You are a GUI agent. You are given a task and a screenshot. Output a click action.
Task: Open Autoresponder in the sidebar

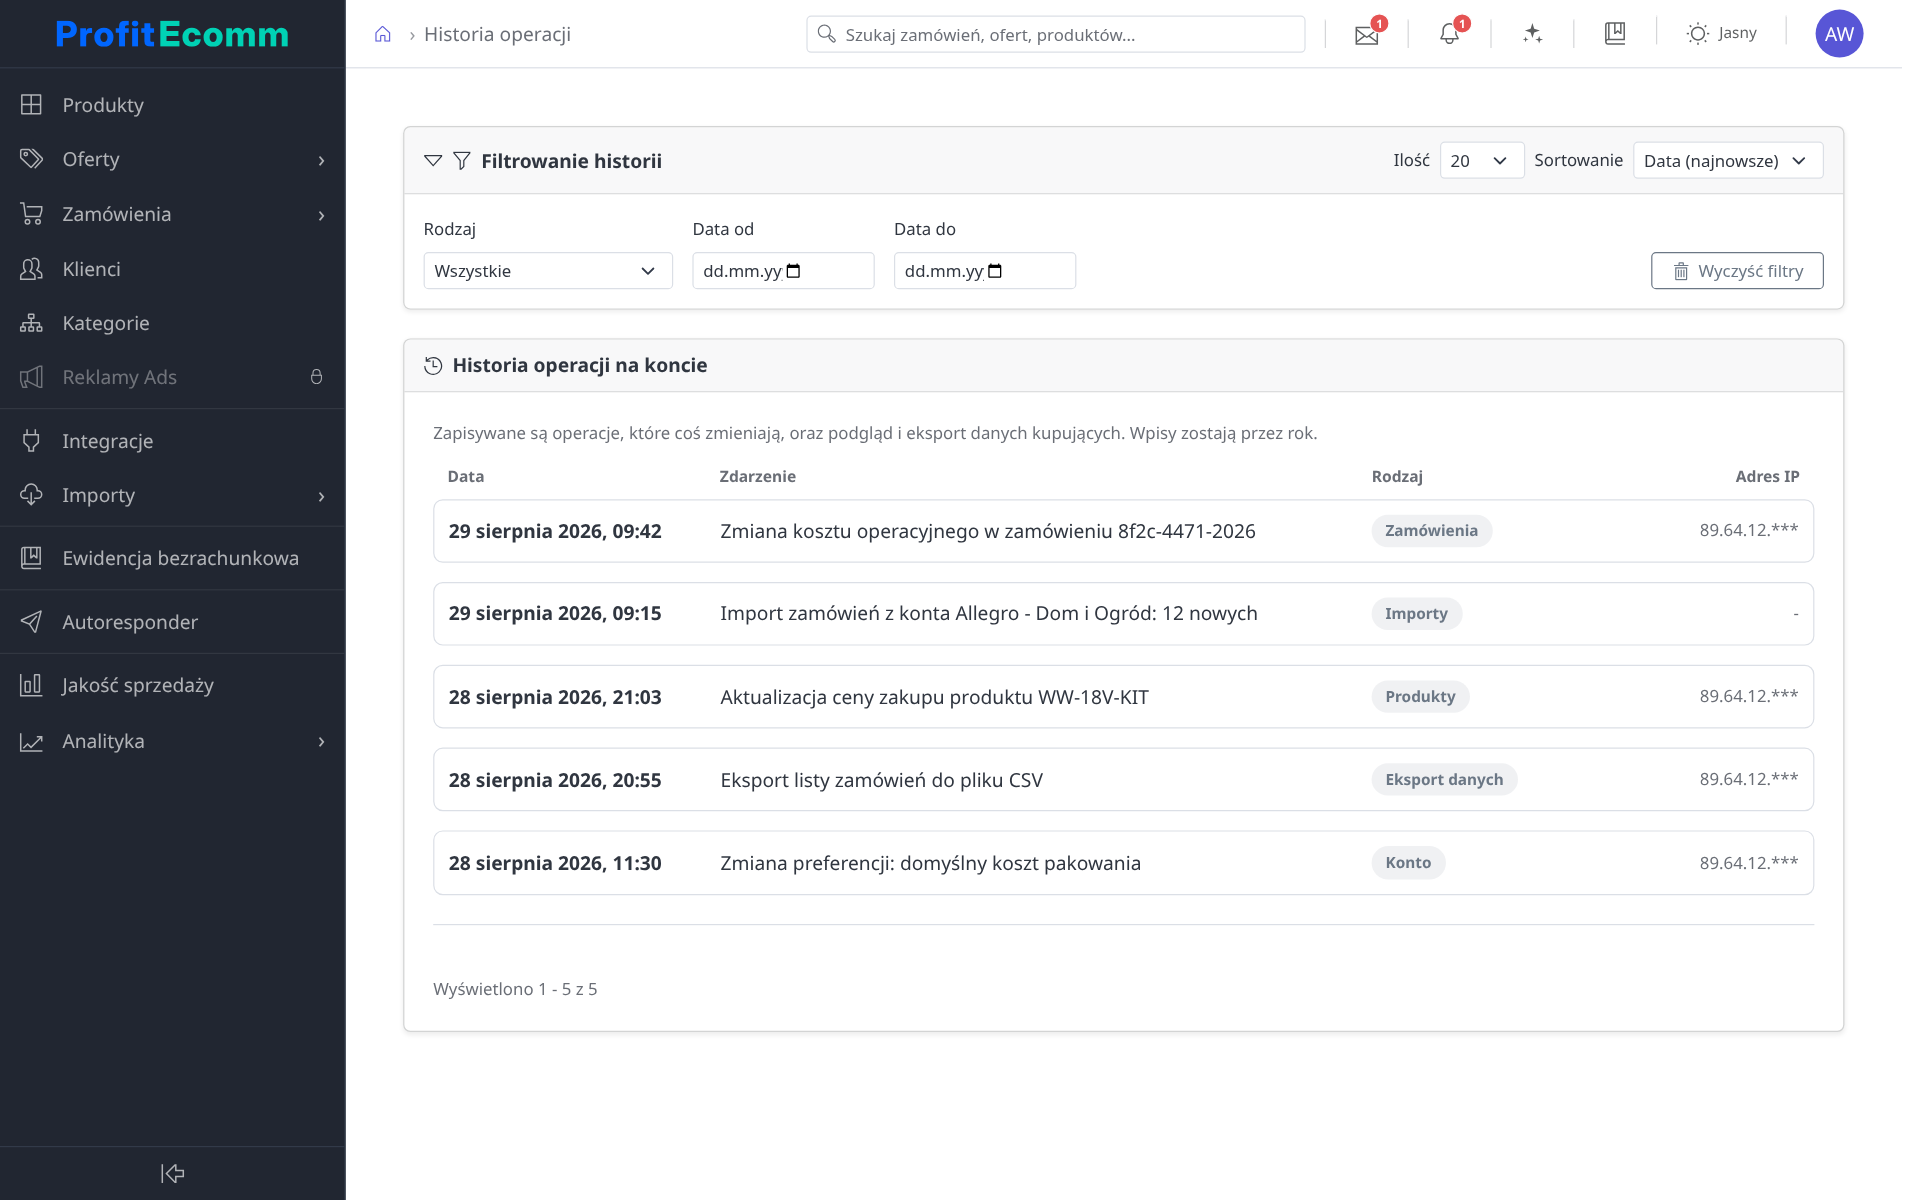tap(172, 622)
